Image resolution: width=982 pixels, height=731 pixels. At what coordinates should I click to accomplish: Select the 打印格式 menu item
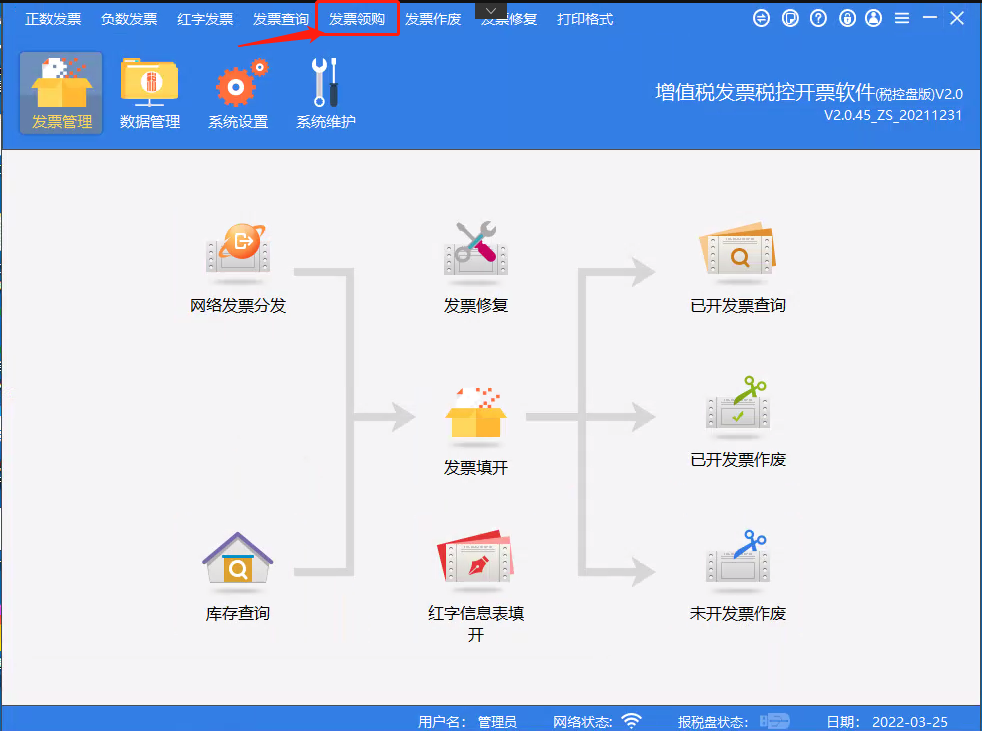tap(585, 19)
